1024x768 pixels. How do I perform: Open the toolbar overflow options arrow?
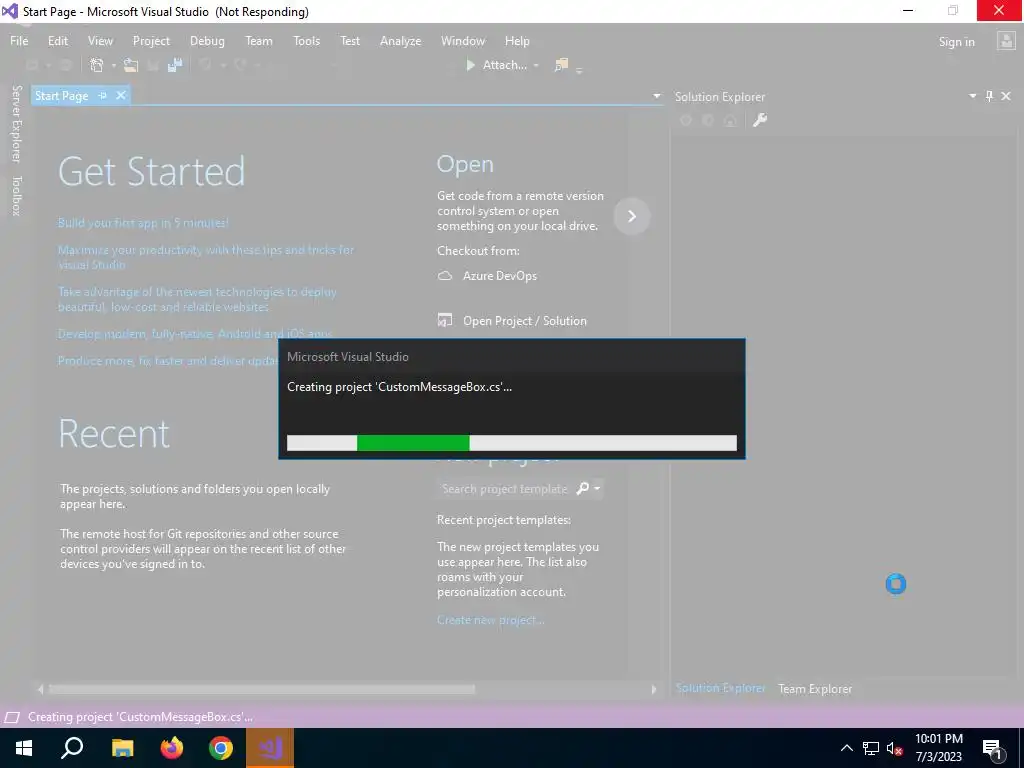coord(579,69)
